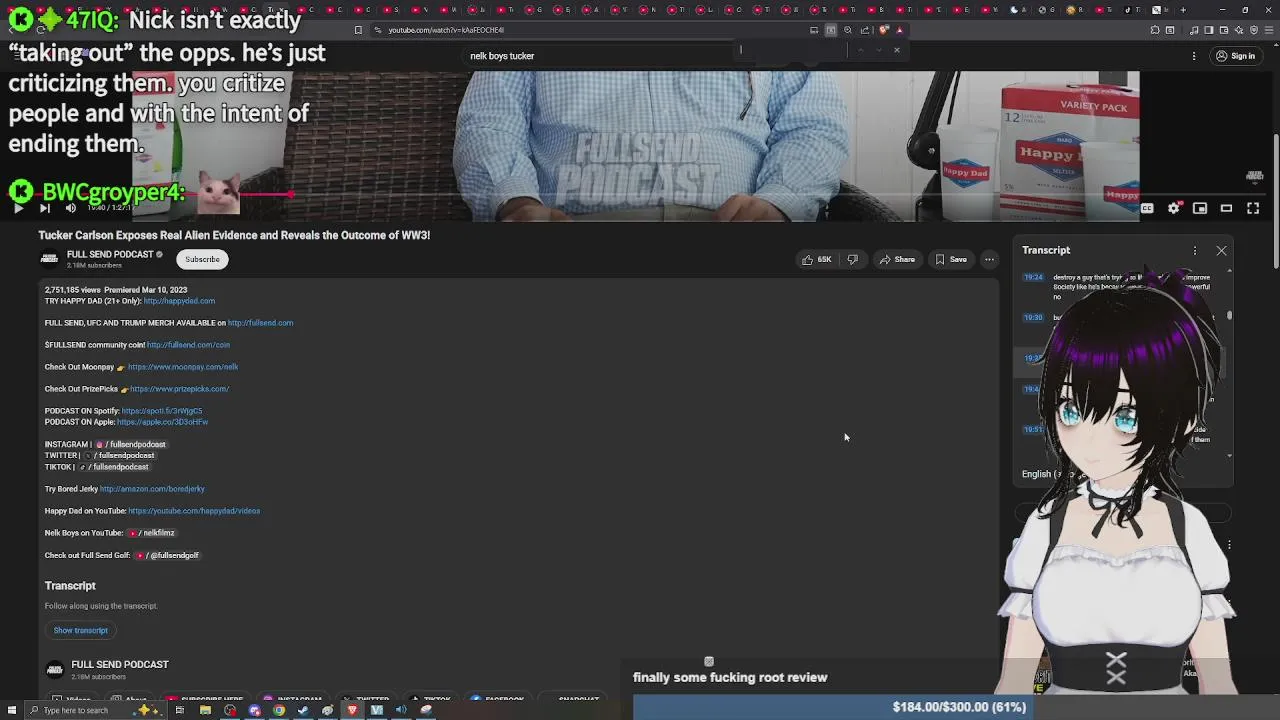Open the Instagram fullsendpodcast link
This screenshot has height=720, width=1280.
coord(131,445)
